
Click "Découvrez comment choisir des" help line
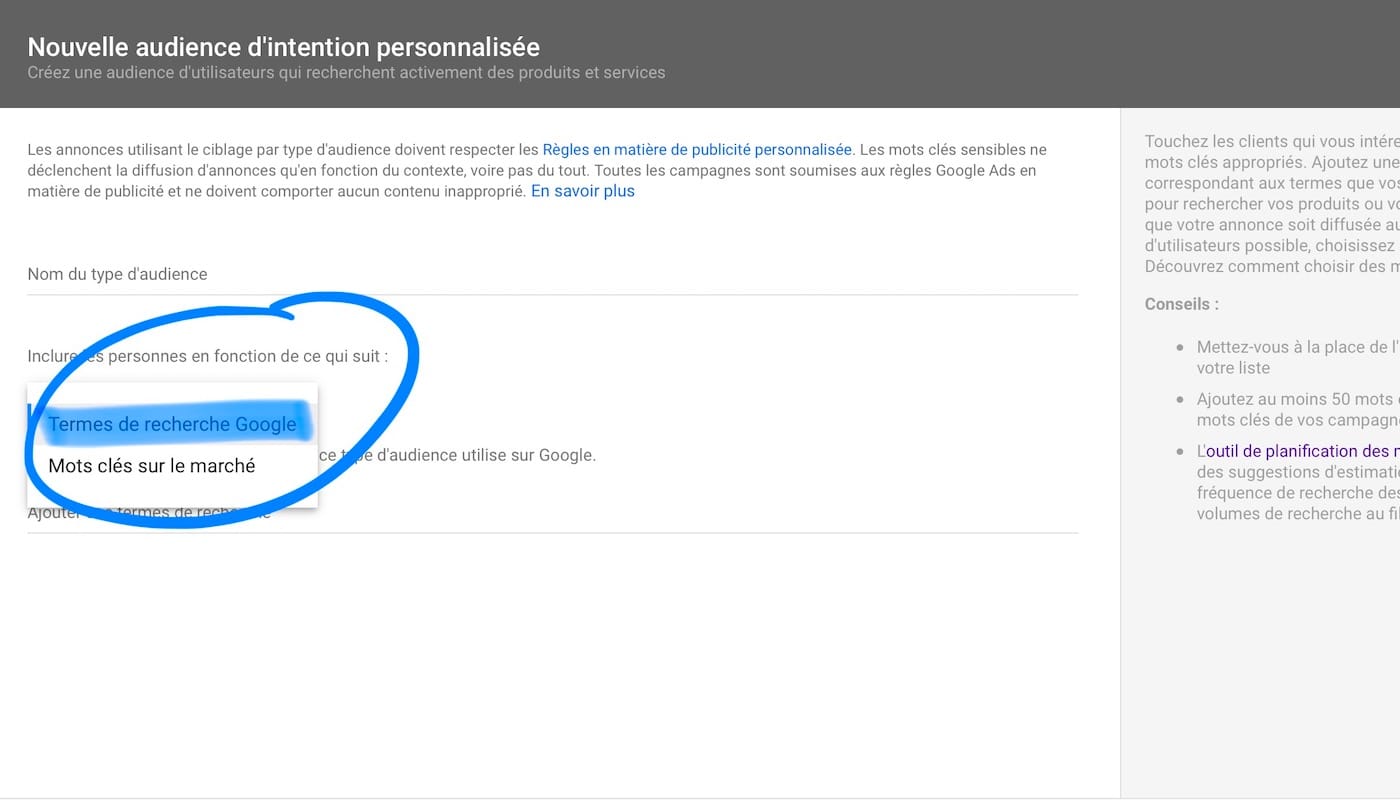pos(1272,266)
